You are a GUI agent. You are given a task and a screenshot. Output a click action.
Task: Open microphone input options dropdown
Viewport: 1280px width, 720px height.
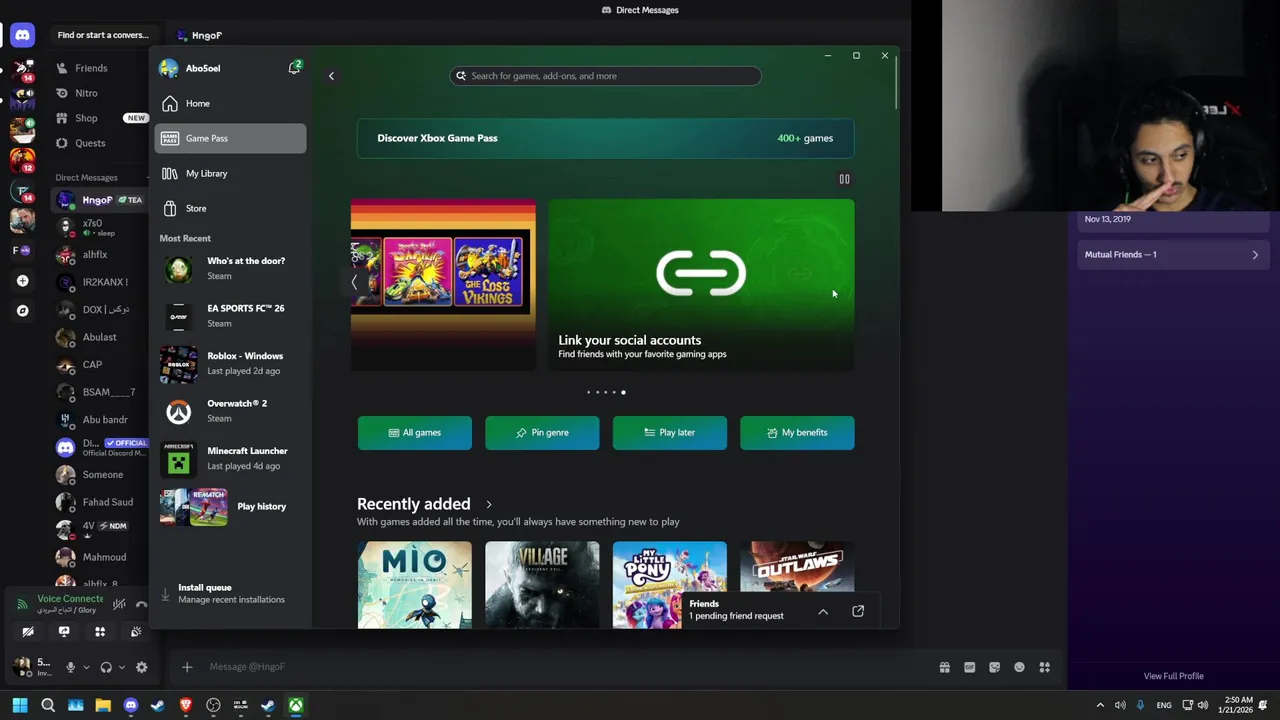tap(86, 667)
